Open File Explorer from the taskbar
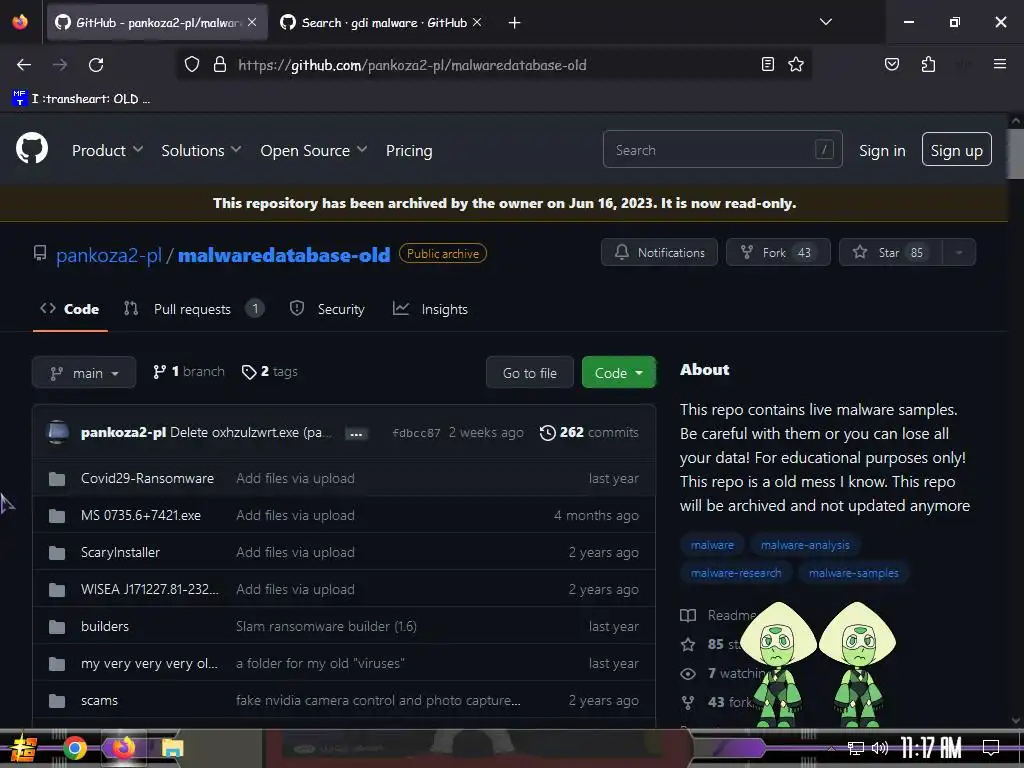The image size is (1024, 768). (x=172, y=748)
